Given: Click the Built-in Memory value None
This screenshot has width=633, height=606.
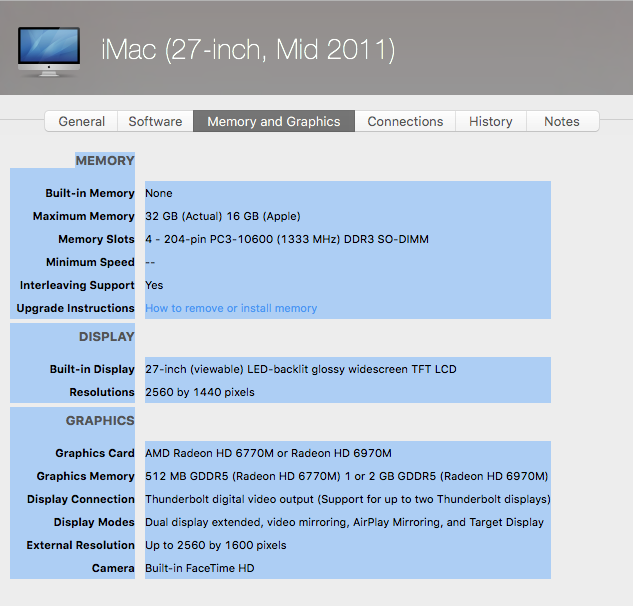Looking at the screenshot, I should tap(159, 193).
